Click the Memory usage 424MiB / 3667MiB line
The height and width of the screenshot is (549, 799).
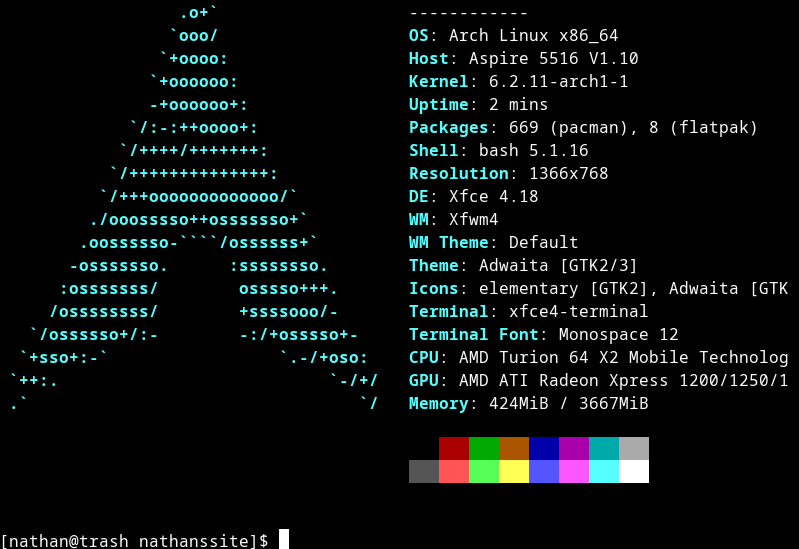pos(528,404)
